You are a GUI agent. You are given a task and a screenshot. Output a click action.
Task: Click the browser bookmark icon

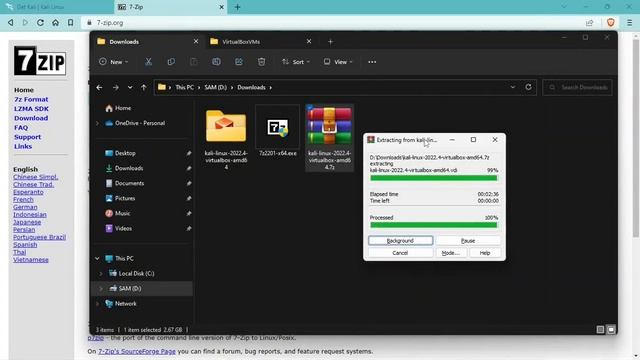71,23
